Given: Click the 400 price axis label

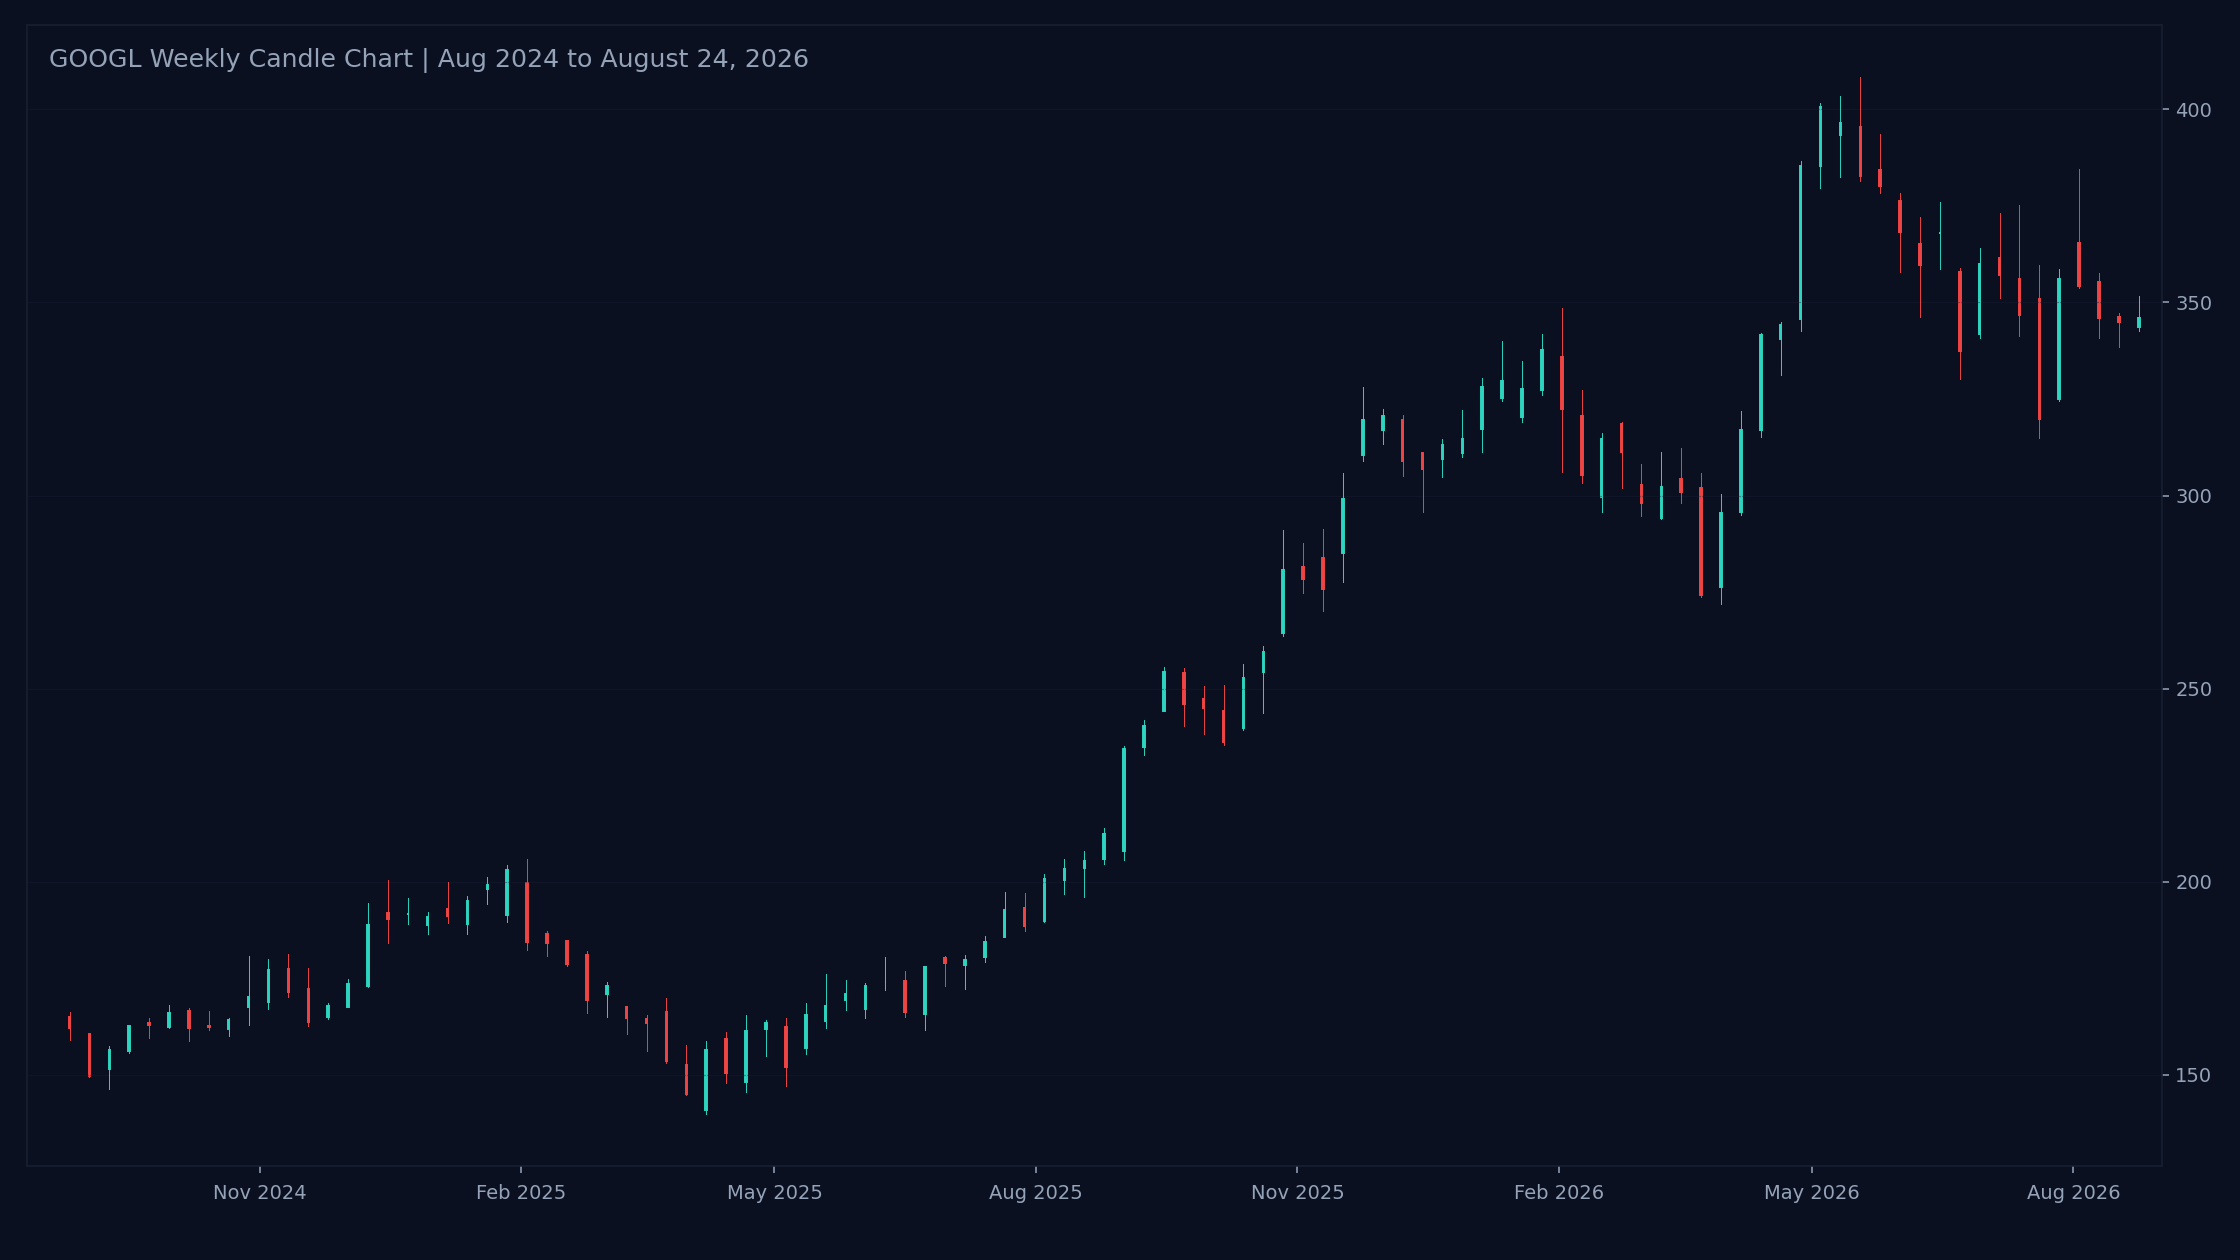Looking at the screenshot, I should point(2194,110).
